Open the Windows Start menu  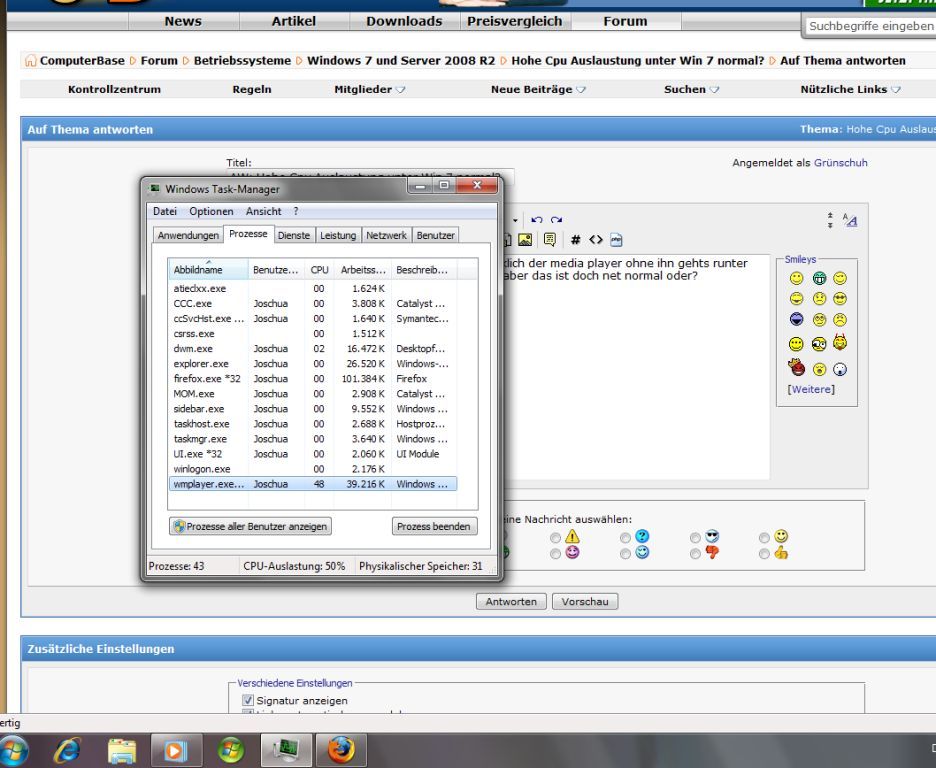coord(12,751)
